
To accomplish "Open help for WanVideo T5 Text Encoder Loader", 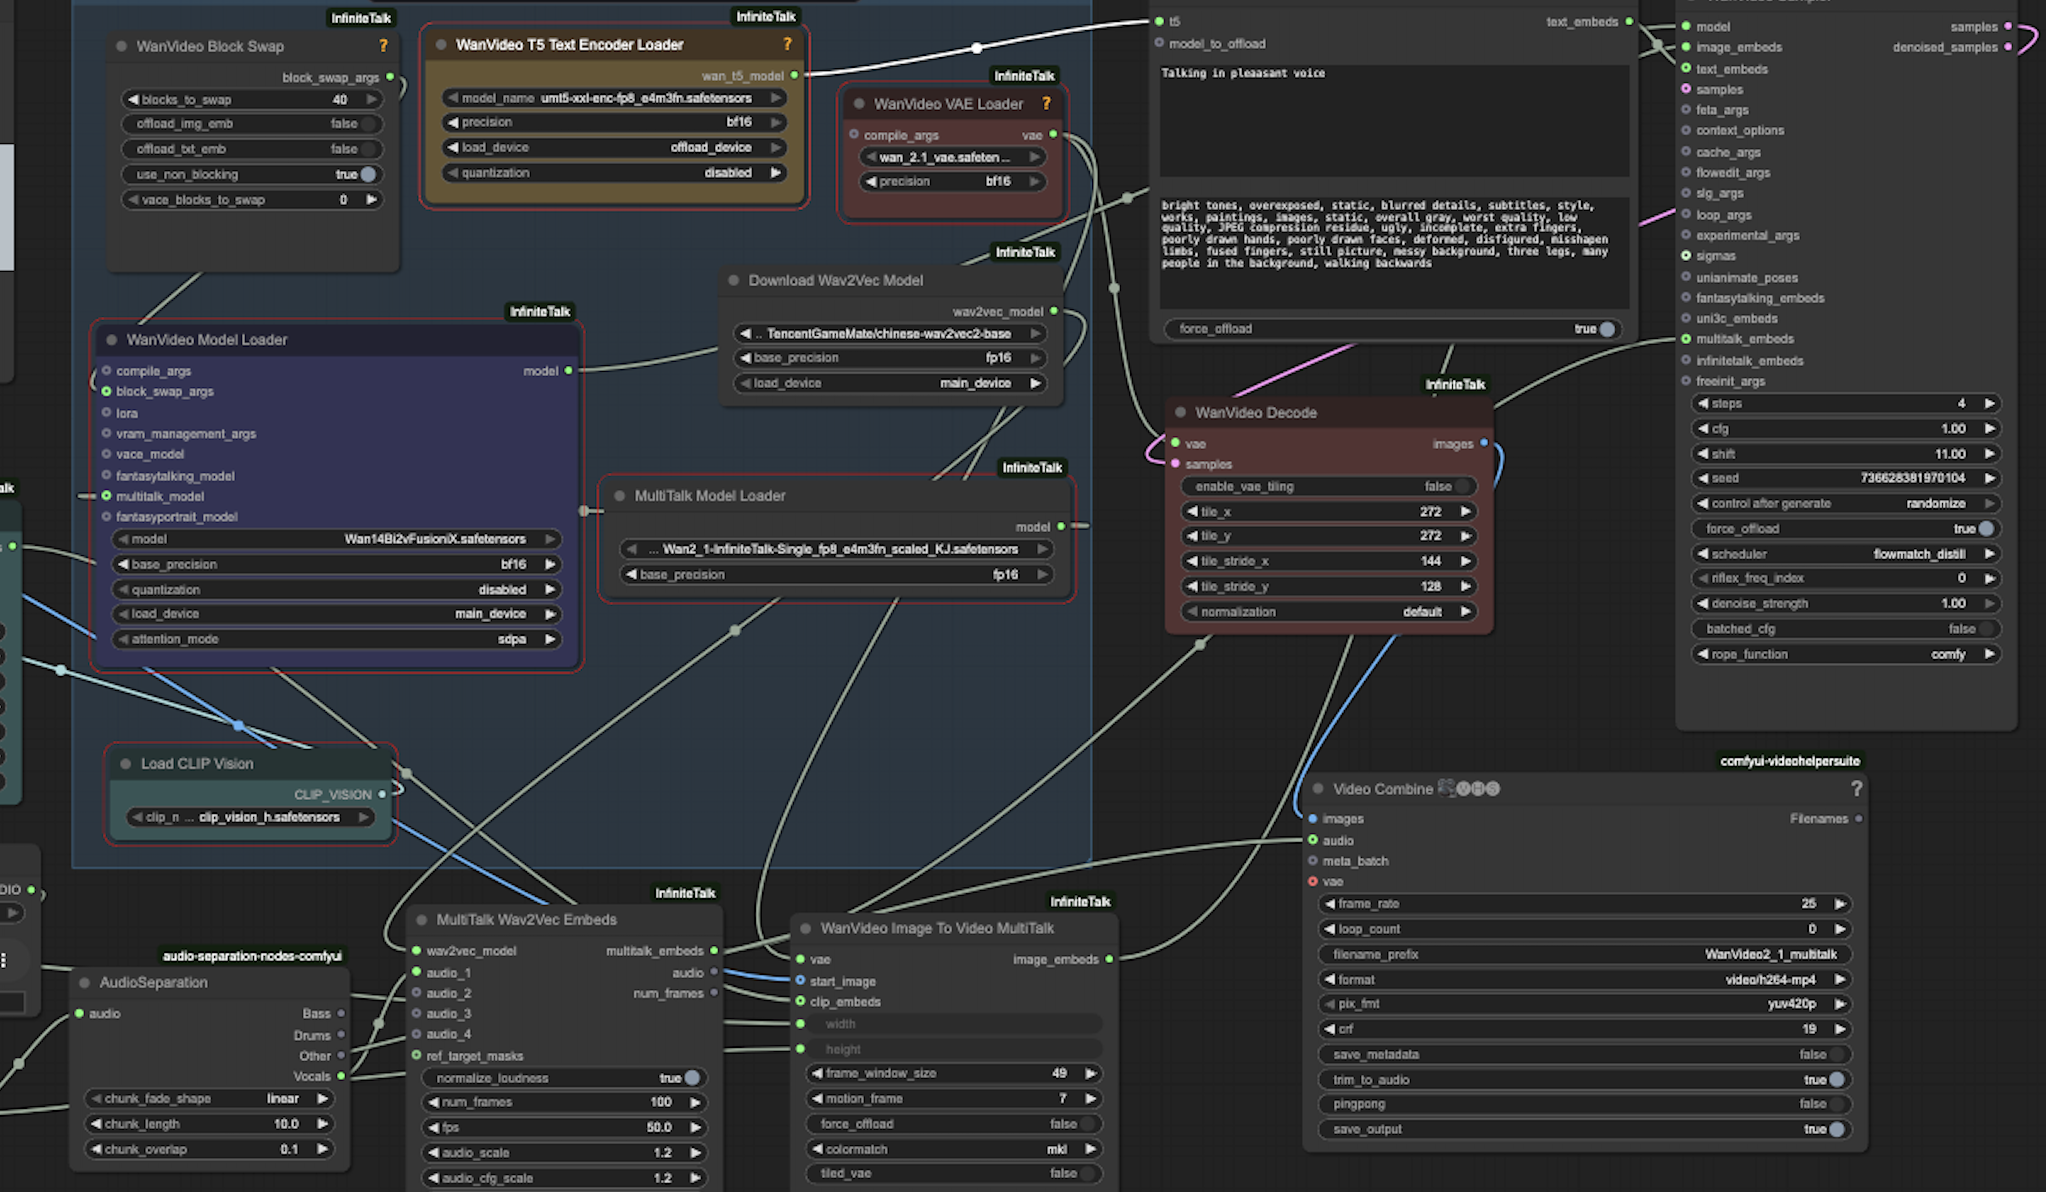I will pyautogui.click(x=787, y=44).
